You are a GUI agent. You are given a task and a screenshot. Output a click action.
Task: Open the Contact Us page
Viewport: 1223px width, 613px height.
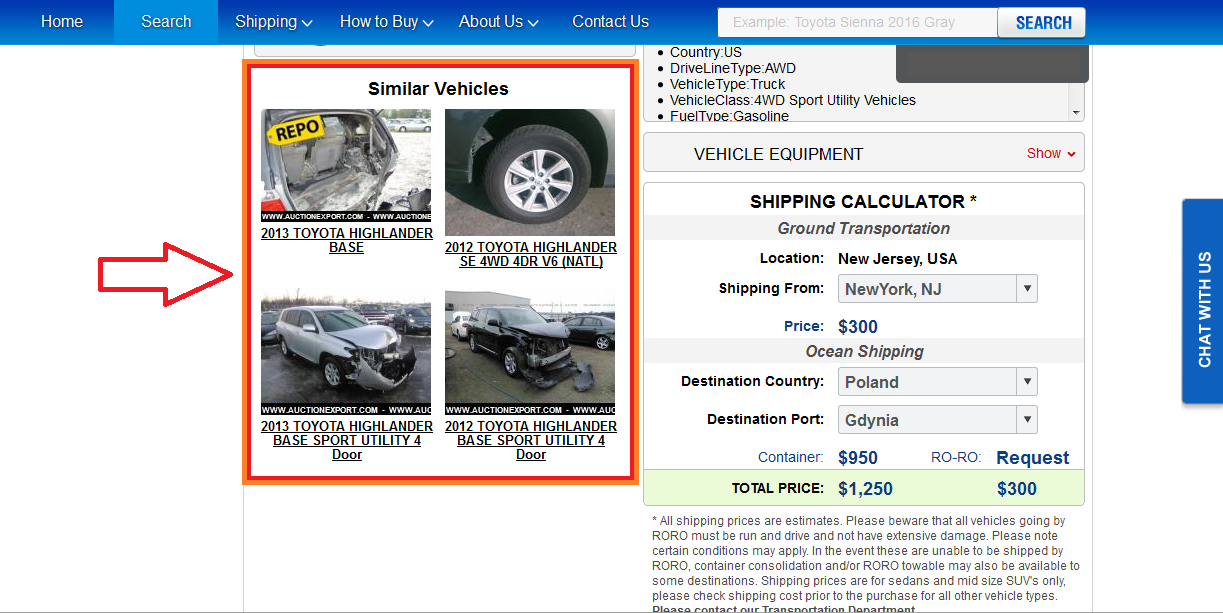coord(610,21)
